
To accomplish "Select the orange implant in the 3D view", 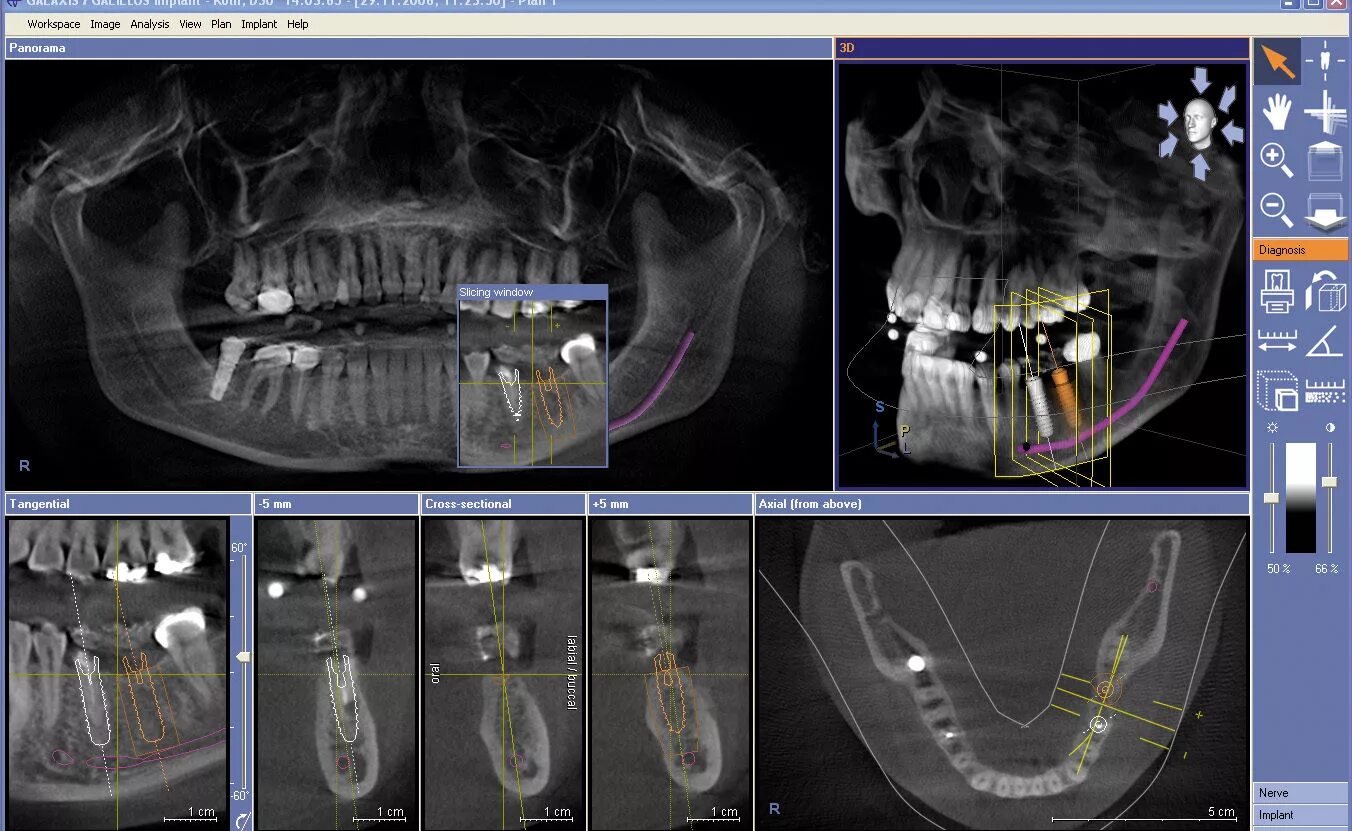I will (1067, 398).
